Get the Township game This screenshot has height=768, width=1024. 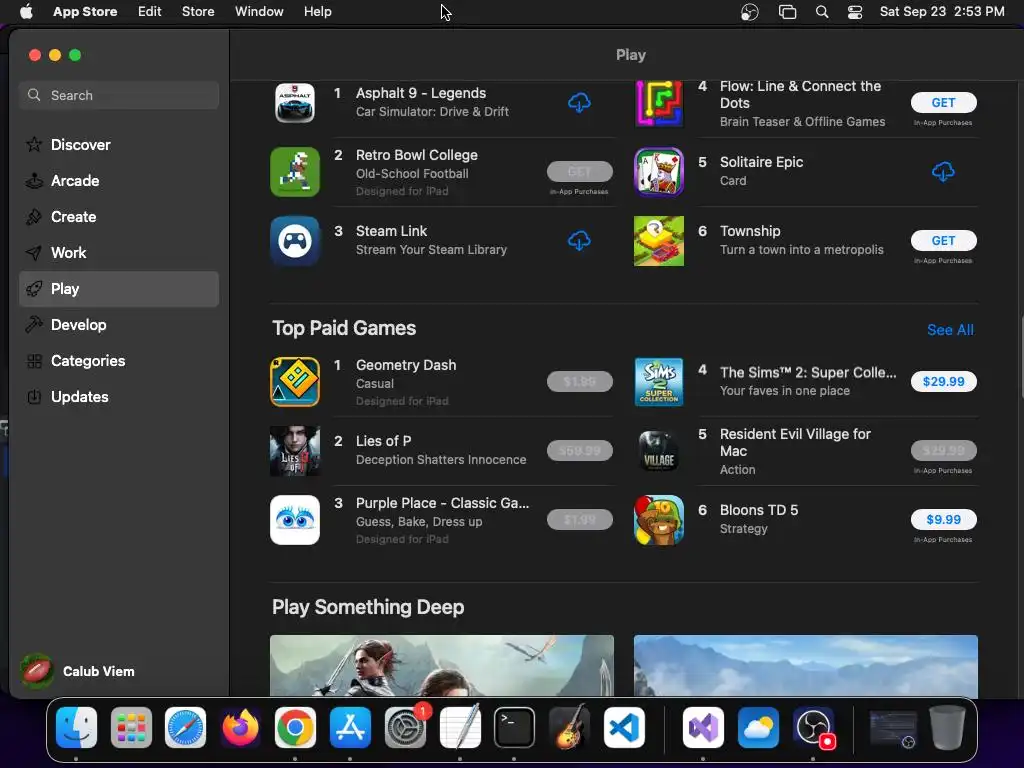click(x=943, y=241)
